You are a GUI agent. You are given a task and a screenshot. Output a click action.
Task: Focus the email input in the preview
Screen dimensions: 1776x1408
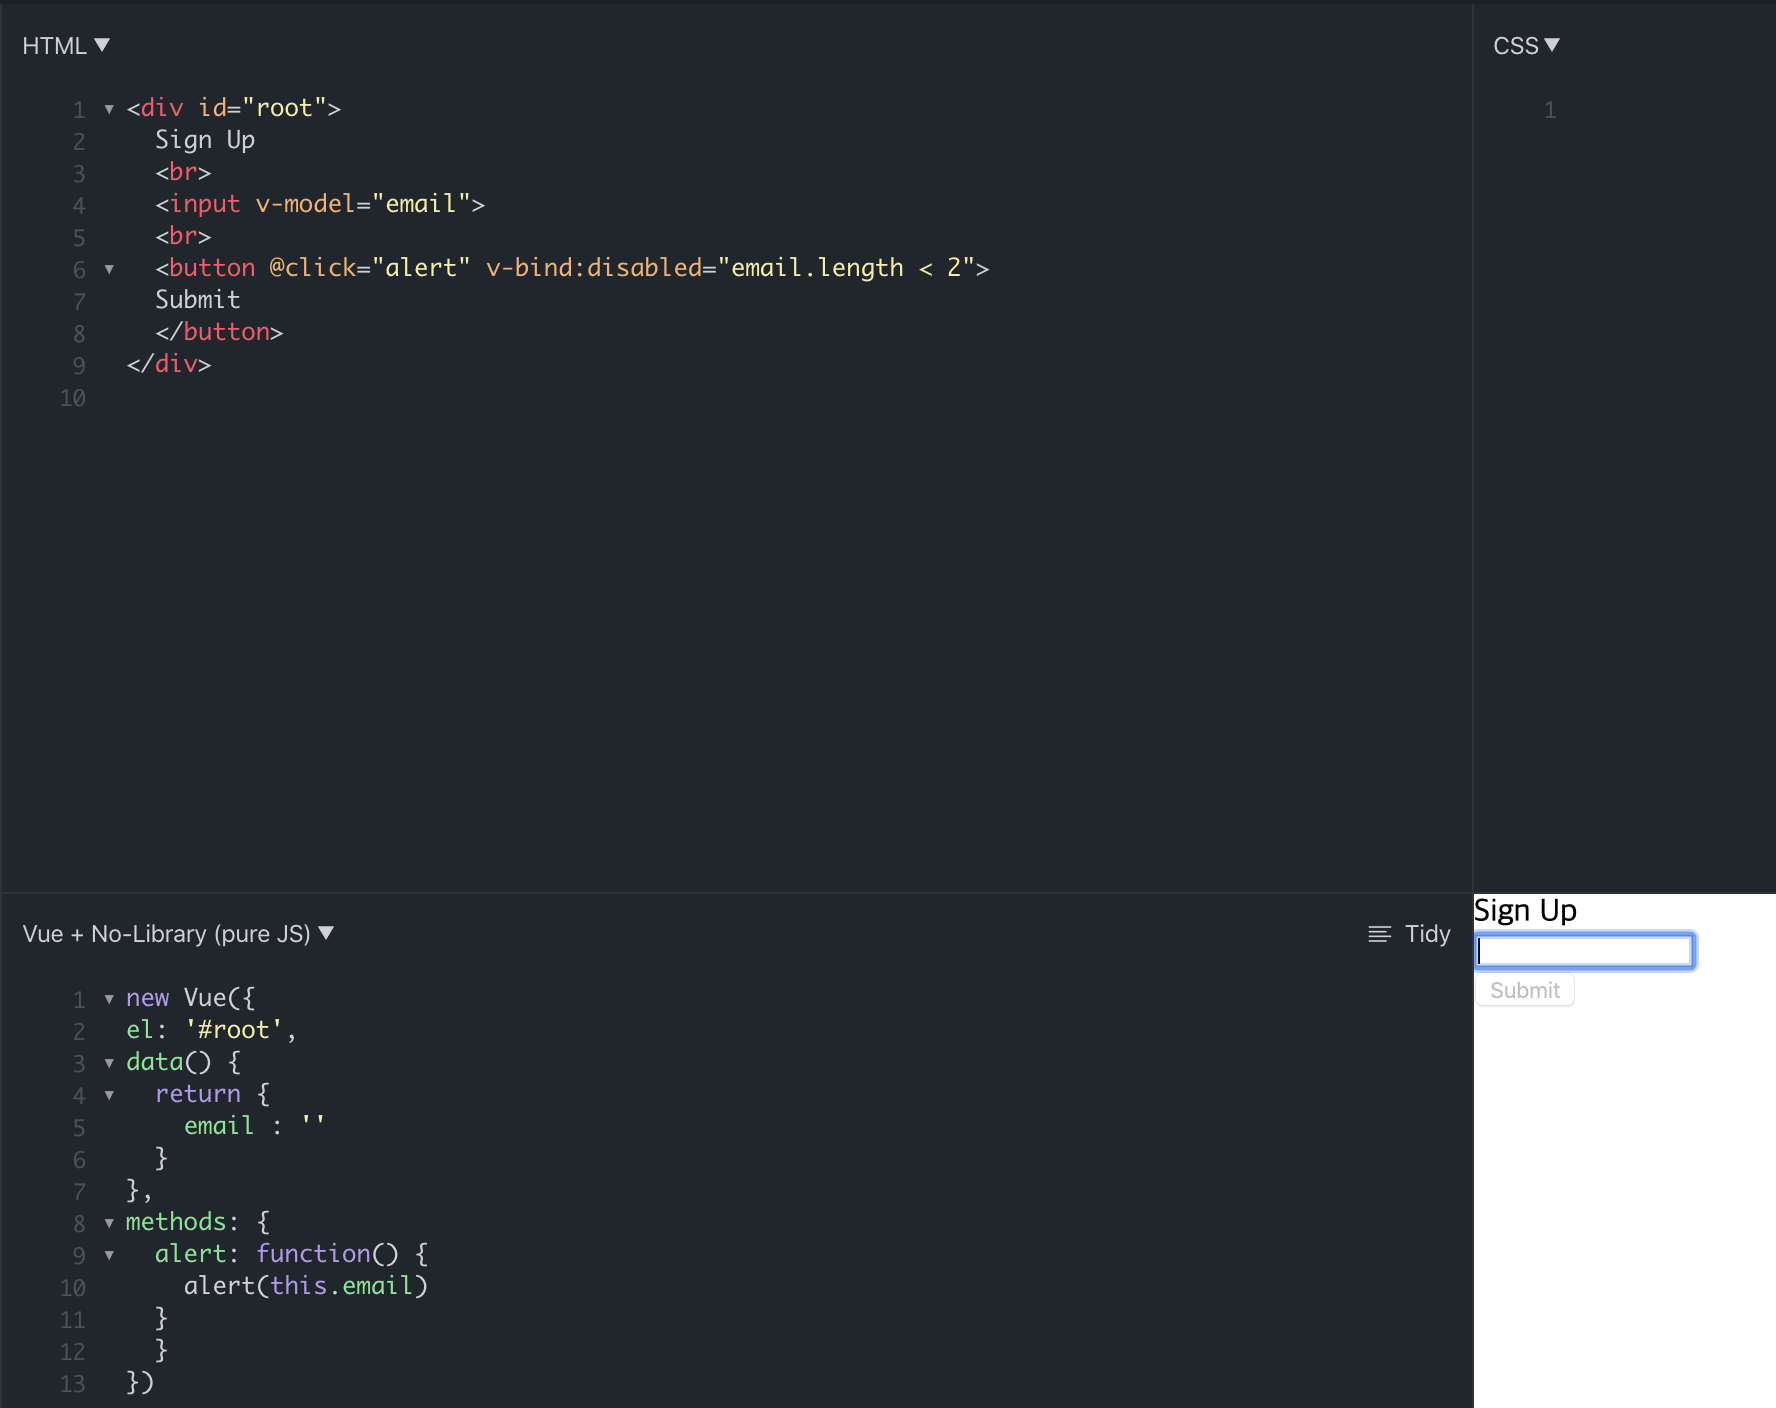1585,951
